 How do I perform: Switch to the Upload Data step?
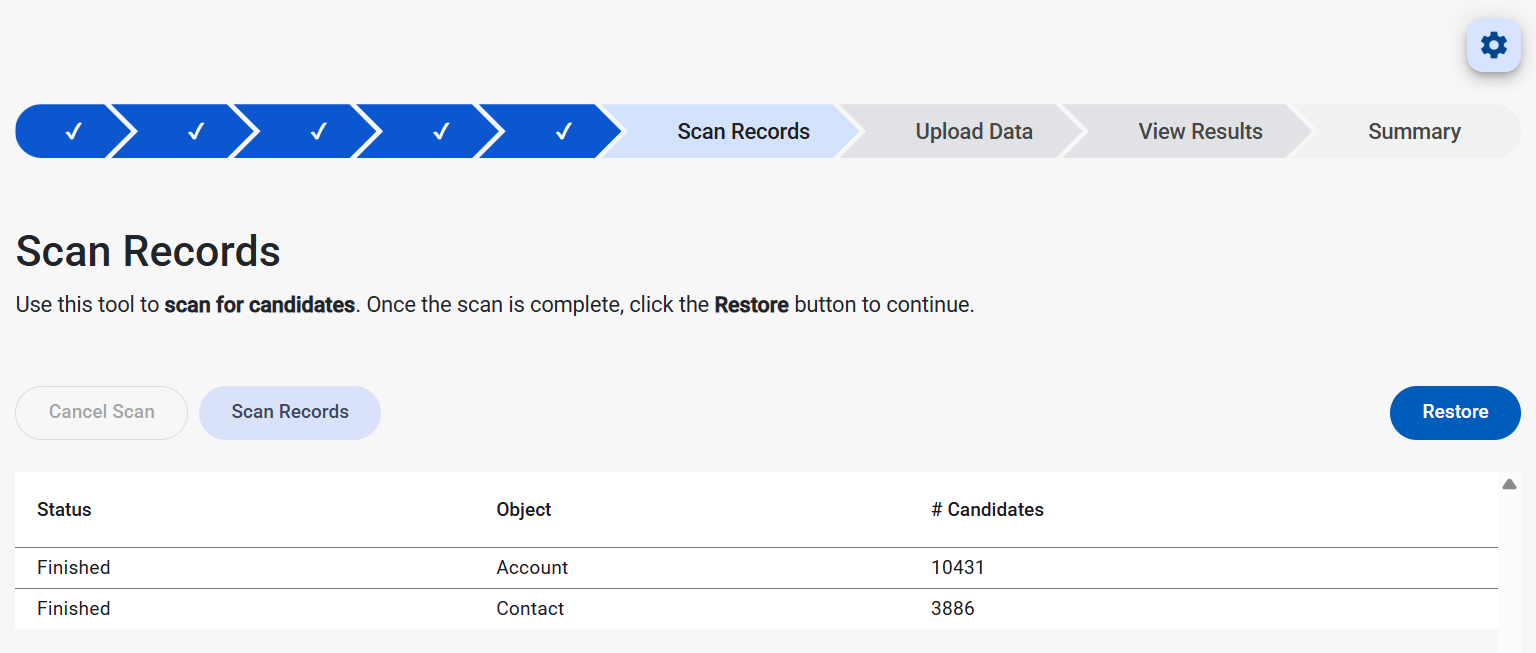pos(973,131)
